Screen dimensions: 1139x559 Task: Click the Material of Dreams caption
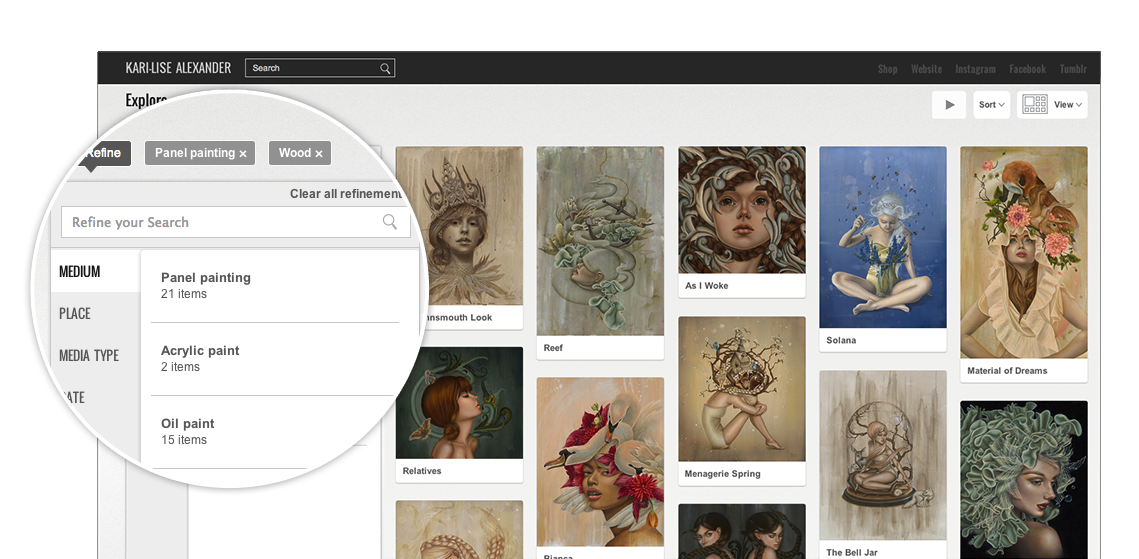[1007, 371]
